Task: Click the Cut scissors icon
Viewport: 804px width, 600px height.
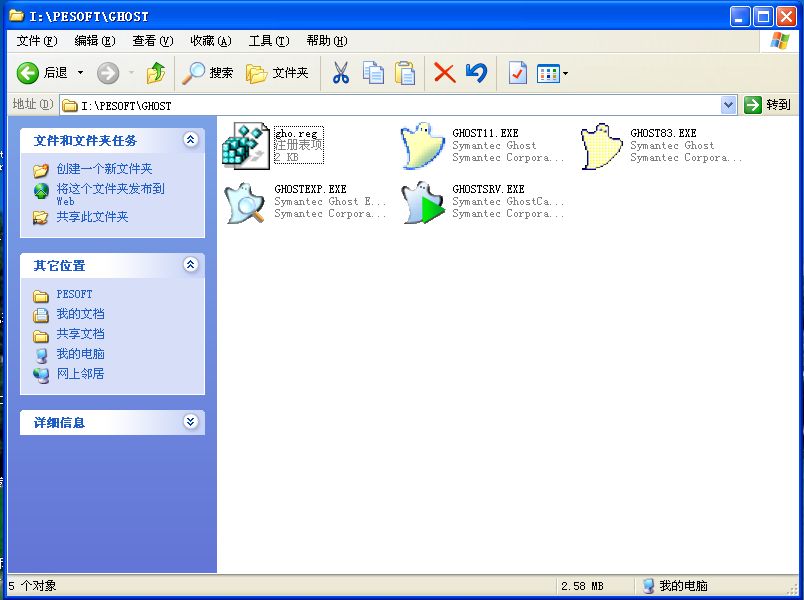Action: pos(340,73)
